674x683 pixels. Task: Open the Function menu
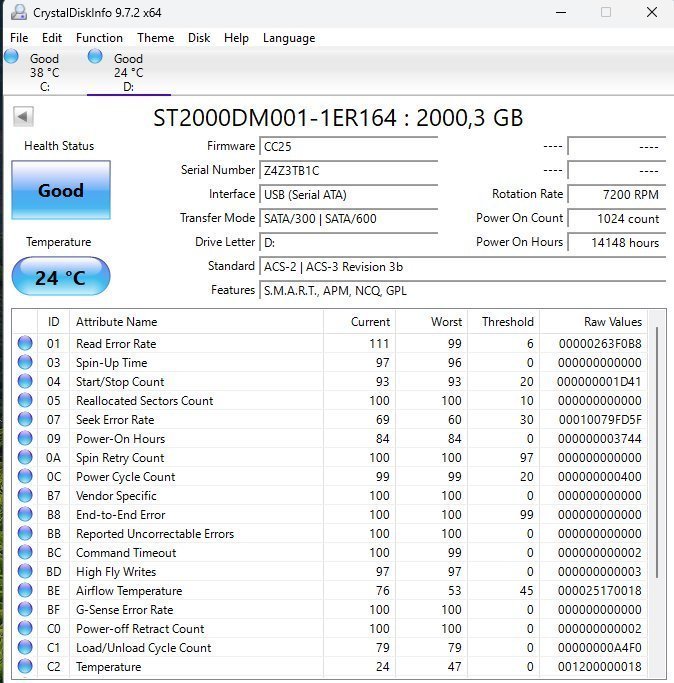[99, 38]
